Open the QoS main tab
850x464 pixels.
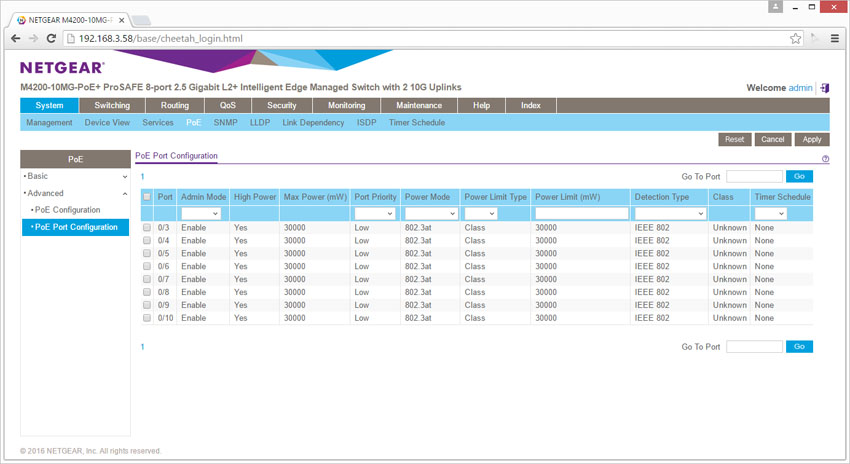click(228, 105)
